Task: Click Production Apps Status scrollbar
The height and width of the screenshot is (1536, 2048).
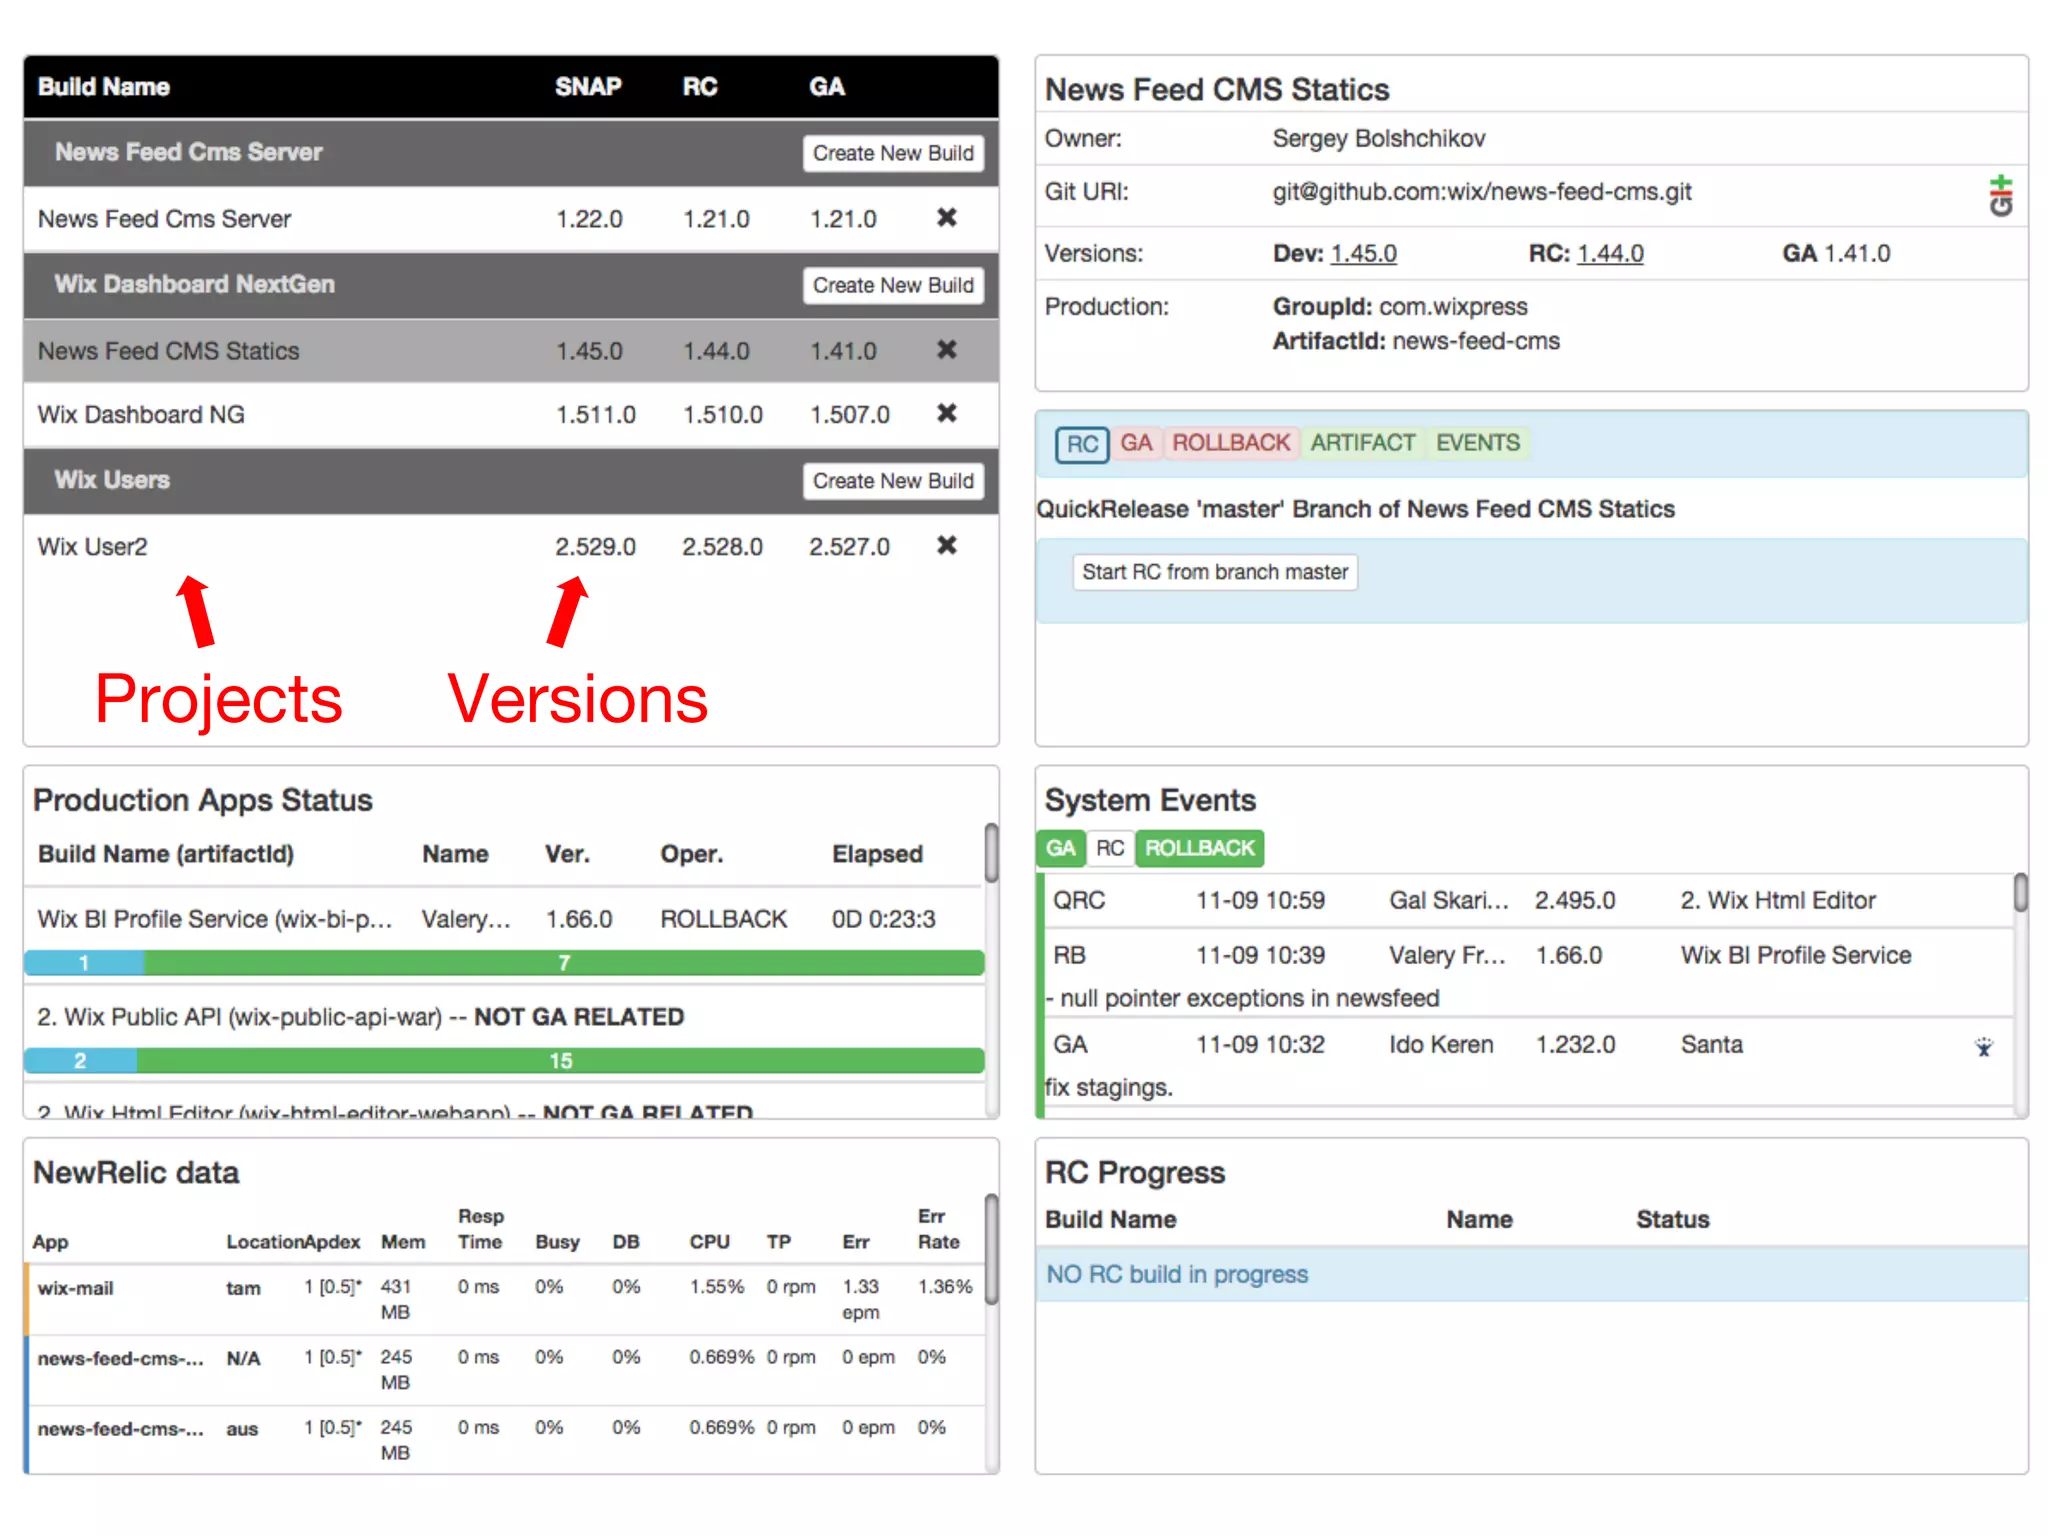Action: point(991,853)
